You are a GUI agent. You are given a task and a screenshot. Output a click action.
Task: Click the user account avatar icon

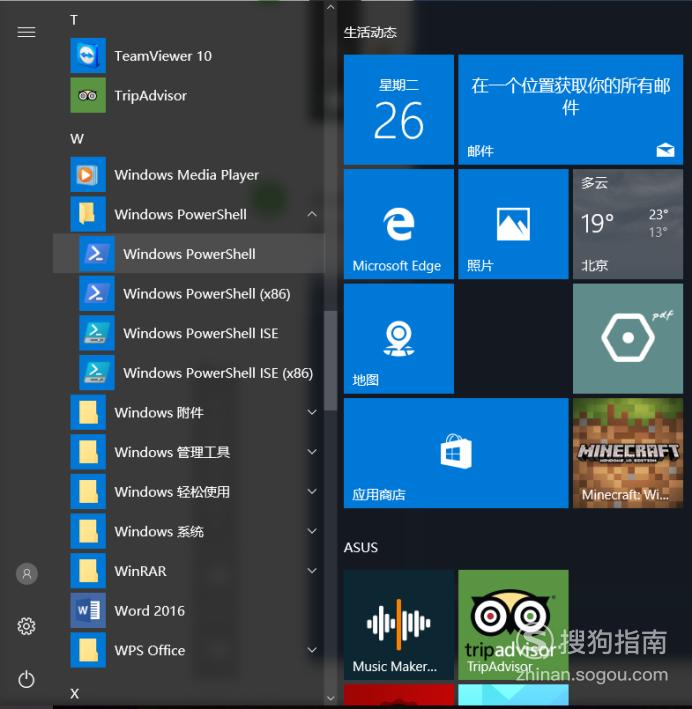click(27, 574)
